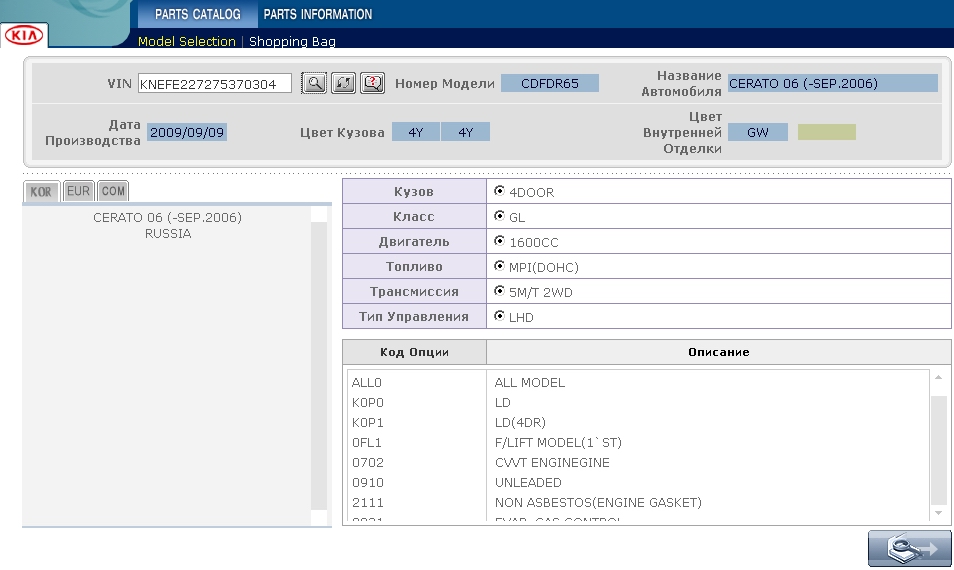Click the VIN search magnifier icon
The image size is (954, 570).
point(314,83)
